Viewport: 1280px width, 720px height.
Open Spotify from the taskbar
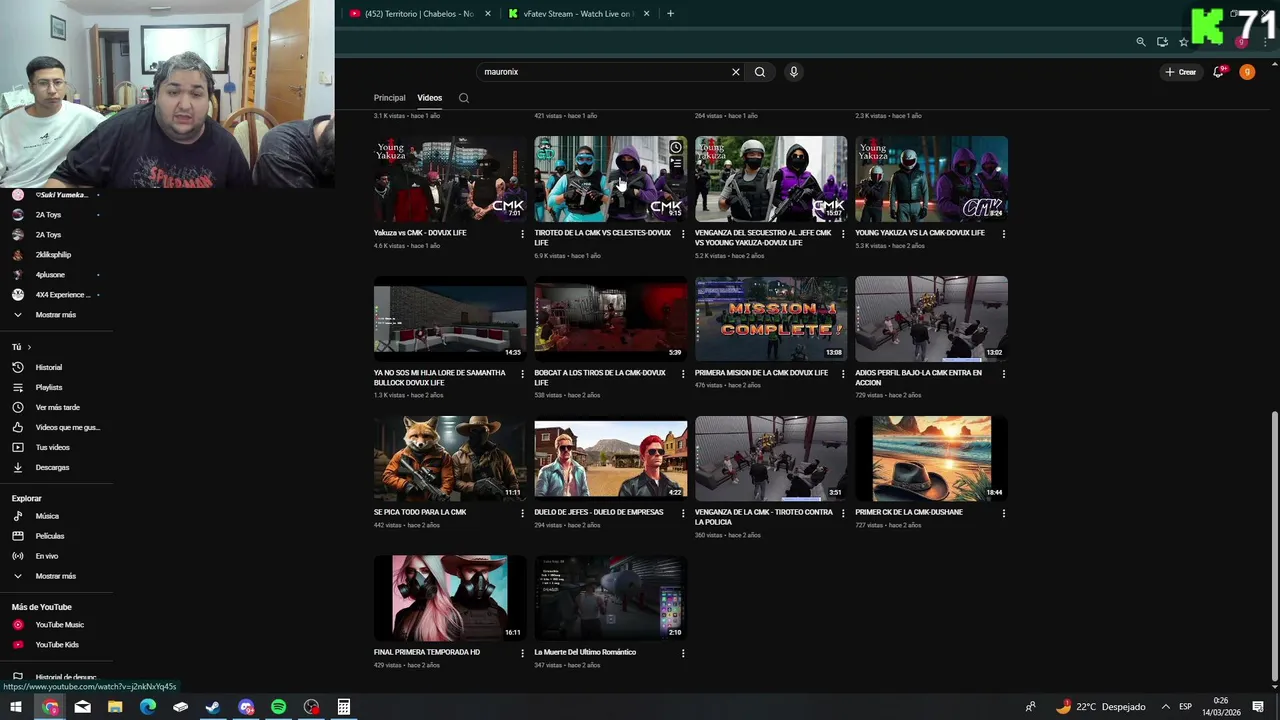point(278,707)
